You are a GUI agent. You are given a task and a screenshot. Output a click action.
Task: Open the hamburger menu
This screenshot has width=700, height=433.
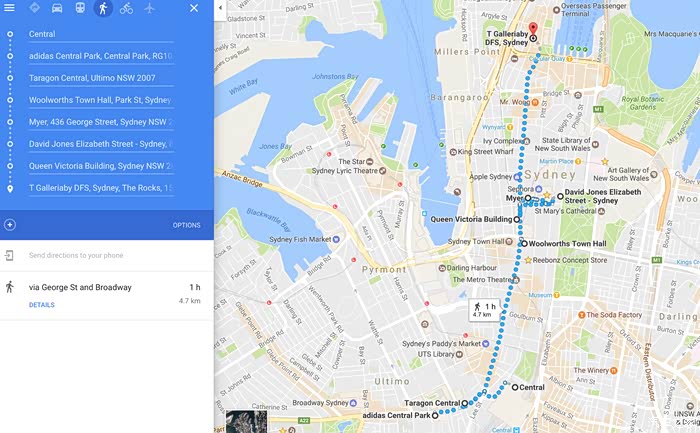9,8
